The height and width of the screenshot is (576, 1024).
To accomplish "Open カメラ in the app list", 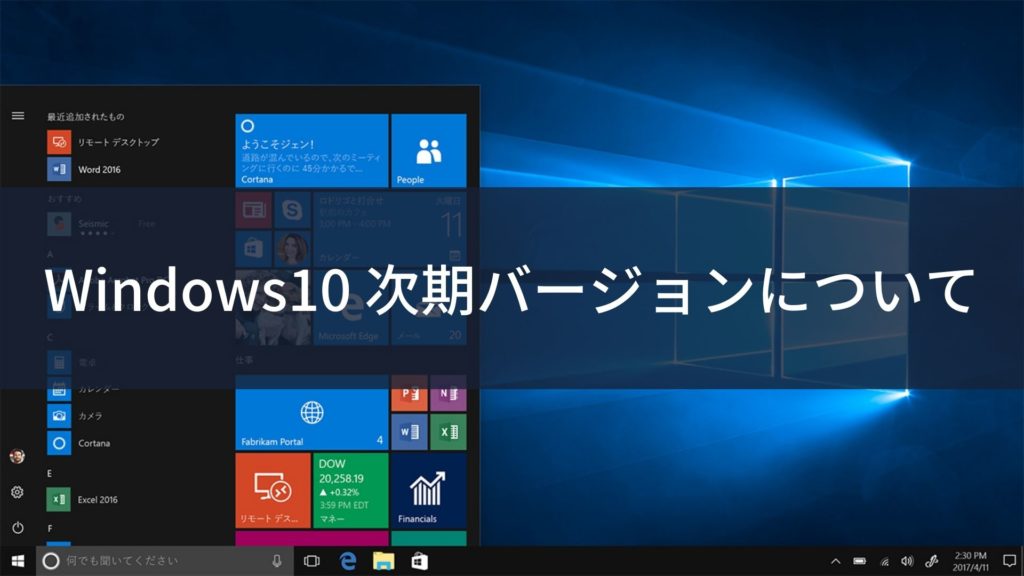I will tap(75, 416).
